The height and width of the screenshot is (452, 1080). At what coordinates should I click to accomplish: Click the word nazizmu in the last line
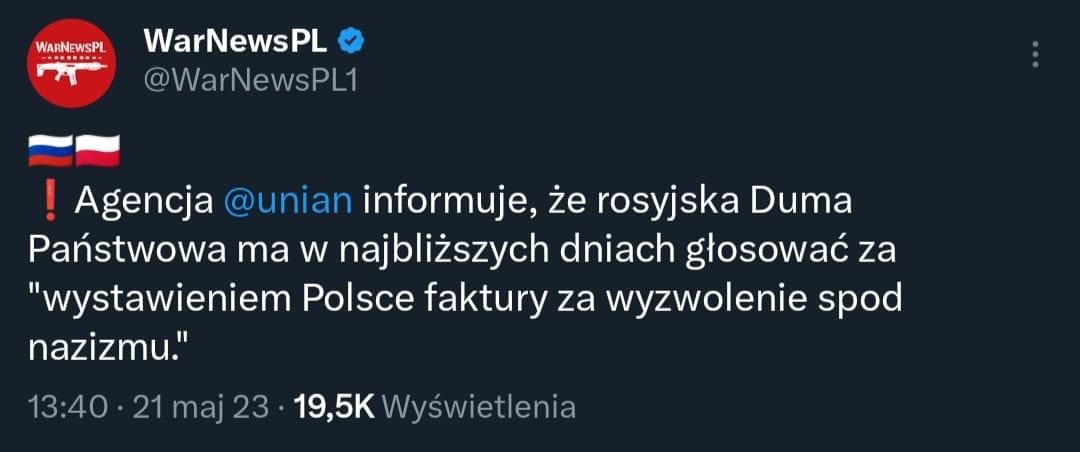(110, 345)
